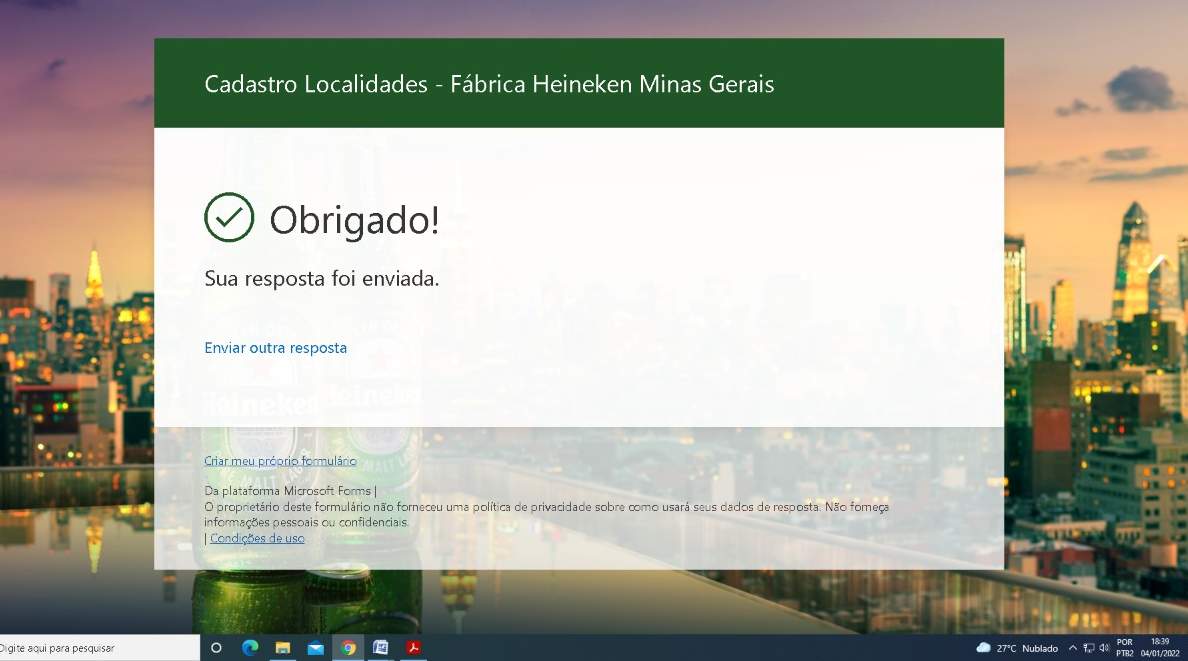The height and width of the screenshot is (661, 1188).
Task: Focus the "Digite aqui para pesquisar" search box
Action: point(98,648)
